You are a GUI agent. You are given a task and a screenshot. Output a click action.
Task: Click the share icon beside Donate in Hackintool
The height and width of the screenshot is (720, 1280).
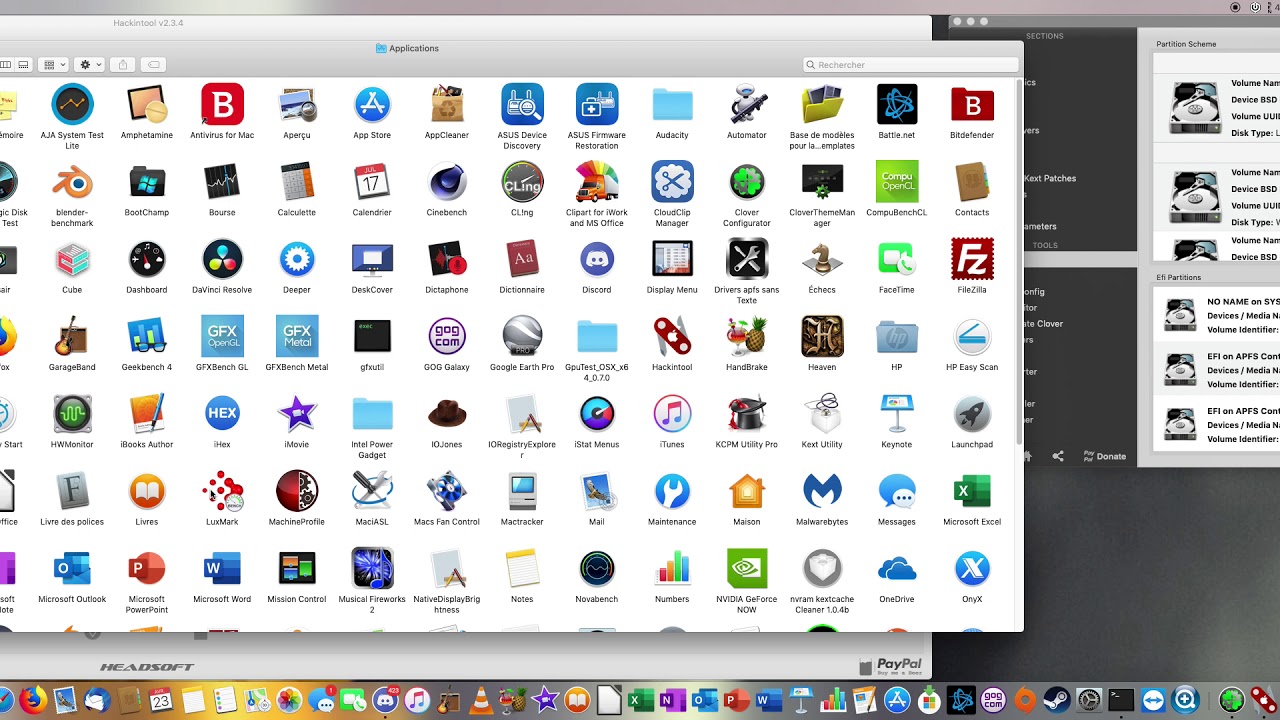click(1058, 456)
